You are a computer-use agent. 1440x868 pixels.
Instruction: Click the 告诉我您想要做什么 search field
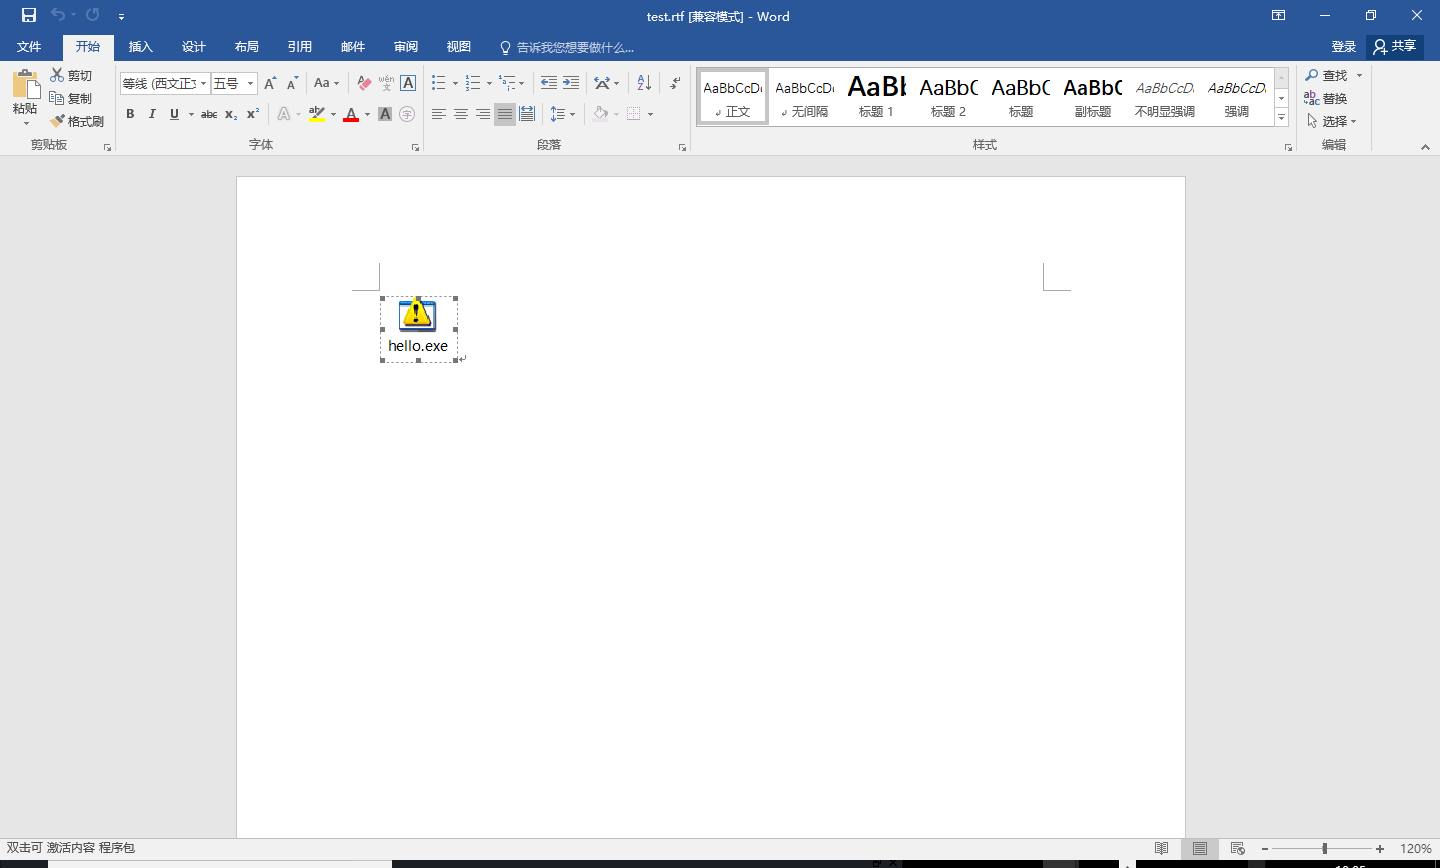[567, 47]
